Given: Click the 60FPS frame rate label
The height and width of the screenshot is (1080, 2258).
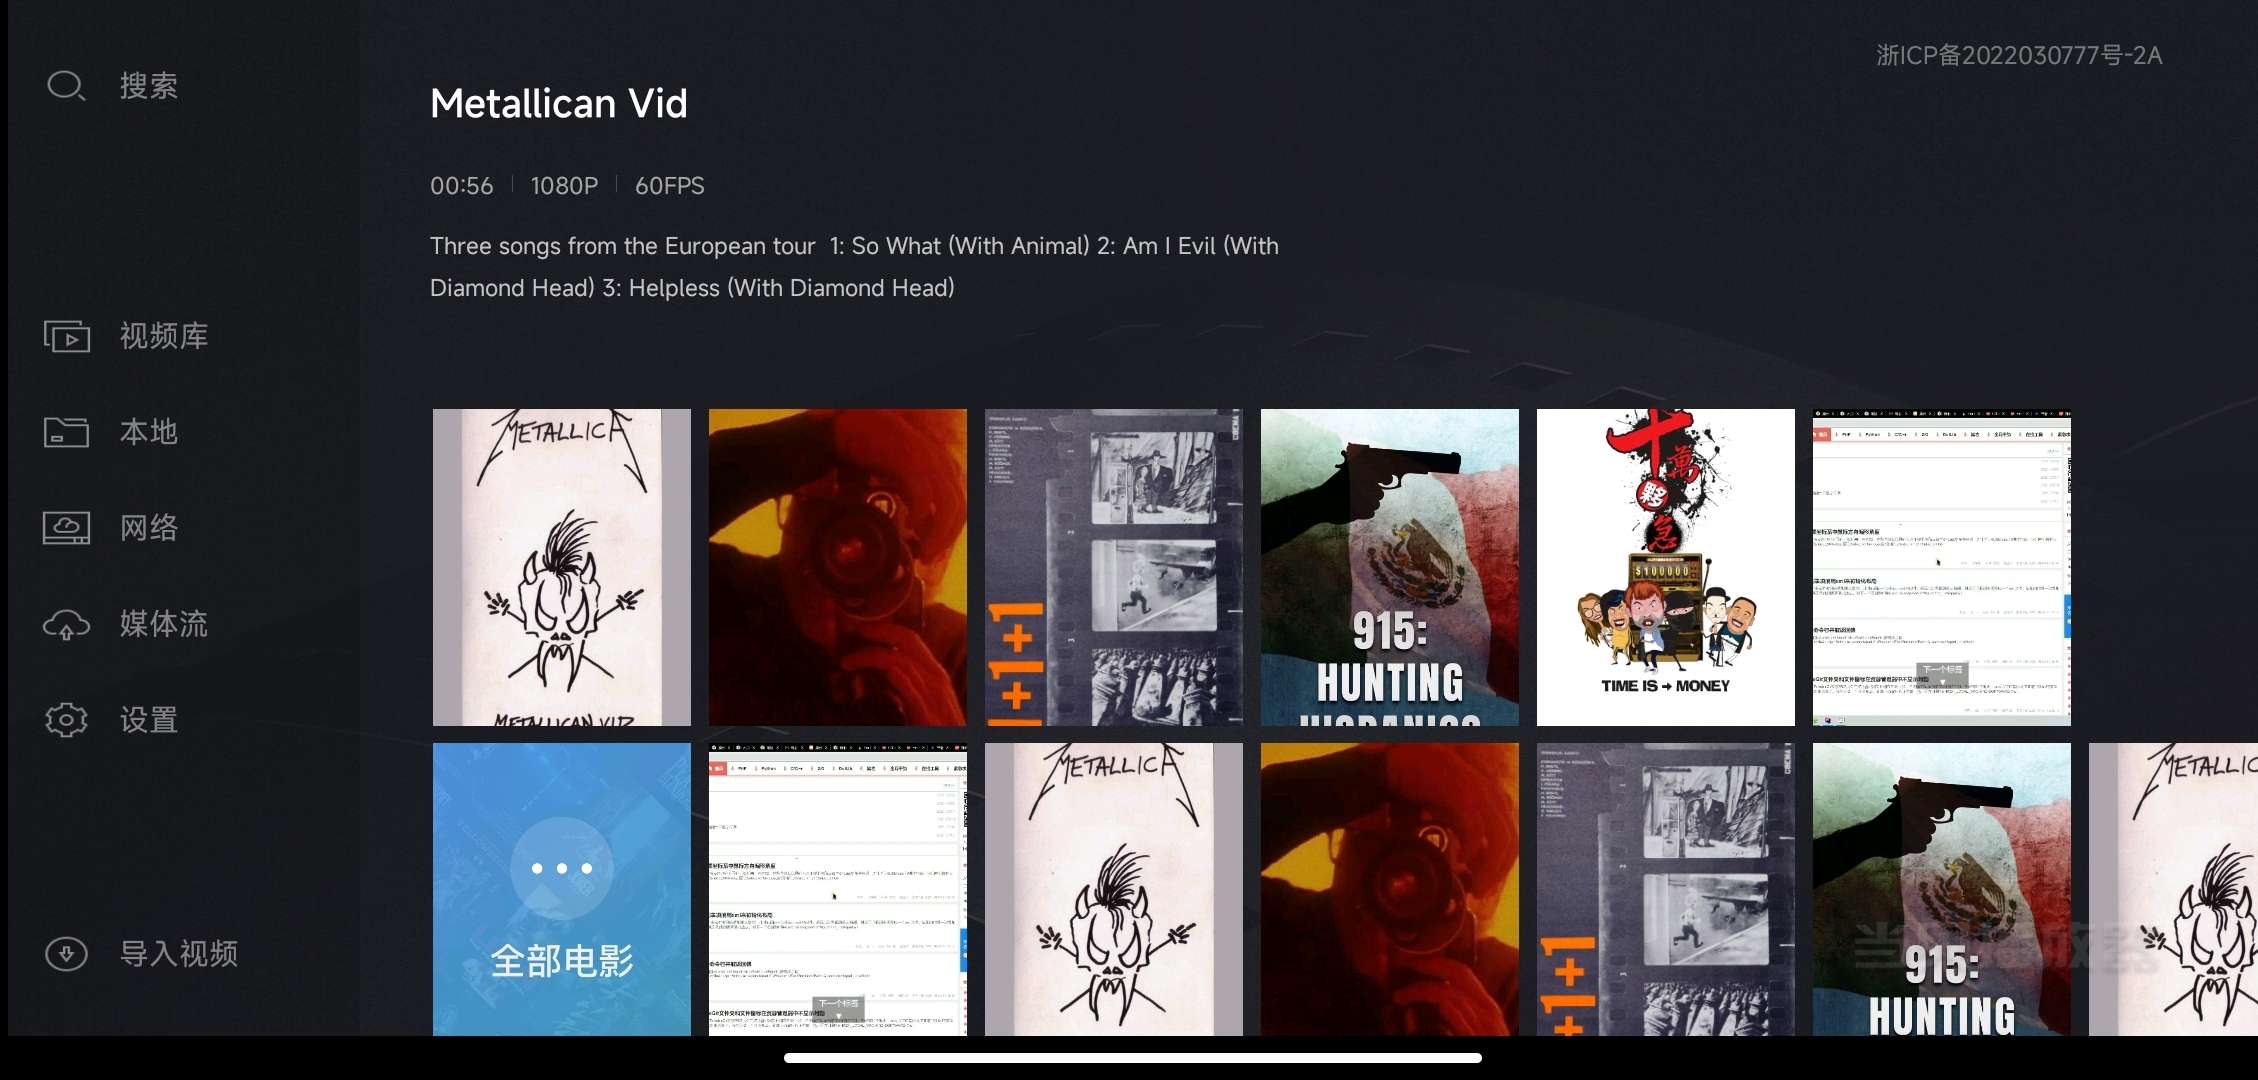Looking at the screenshot, I should click(670, 186).
